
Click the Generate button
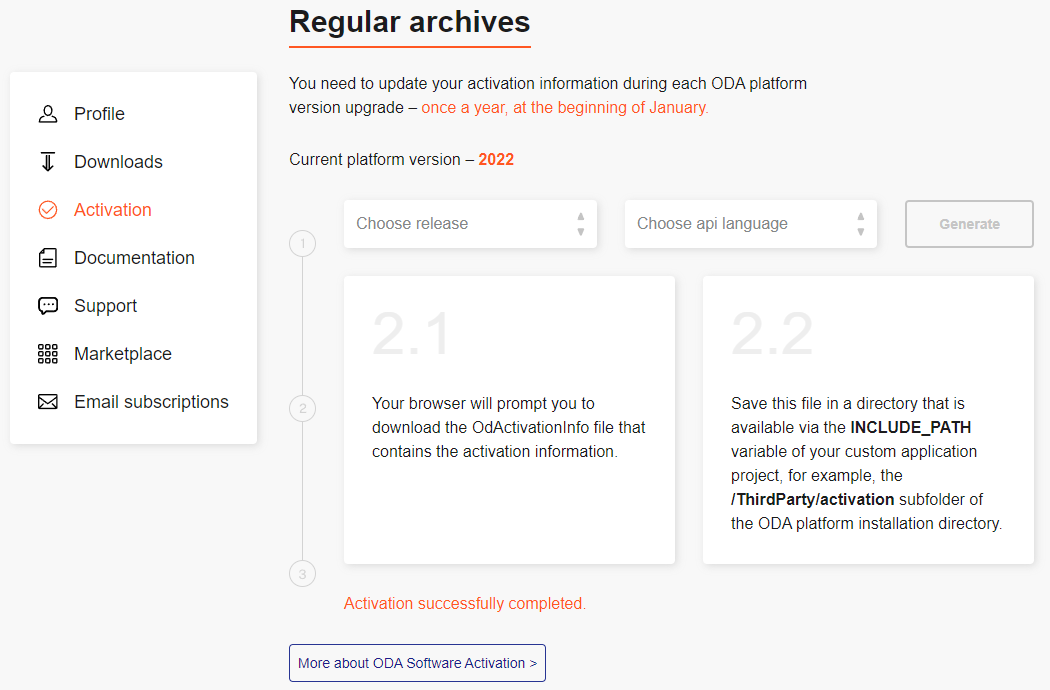(969, 224)
